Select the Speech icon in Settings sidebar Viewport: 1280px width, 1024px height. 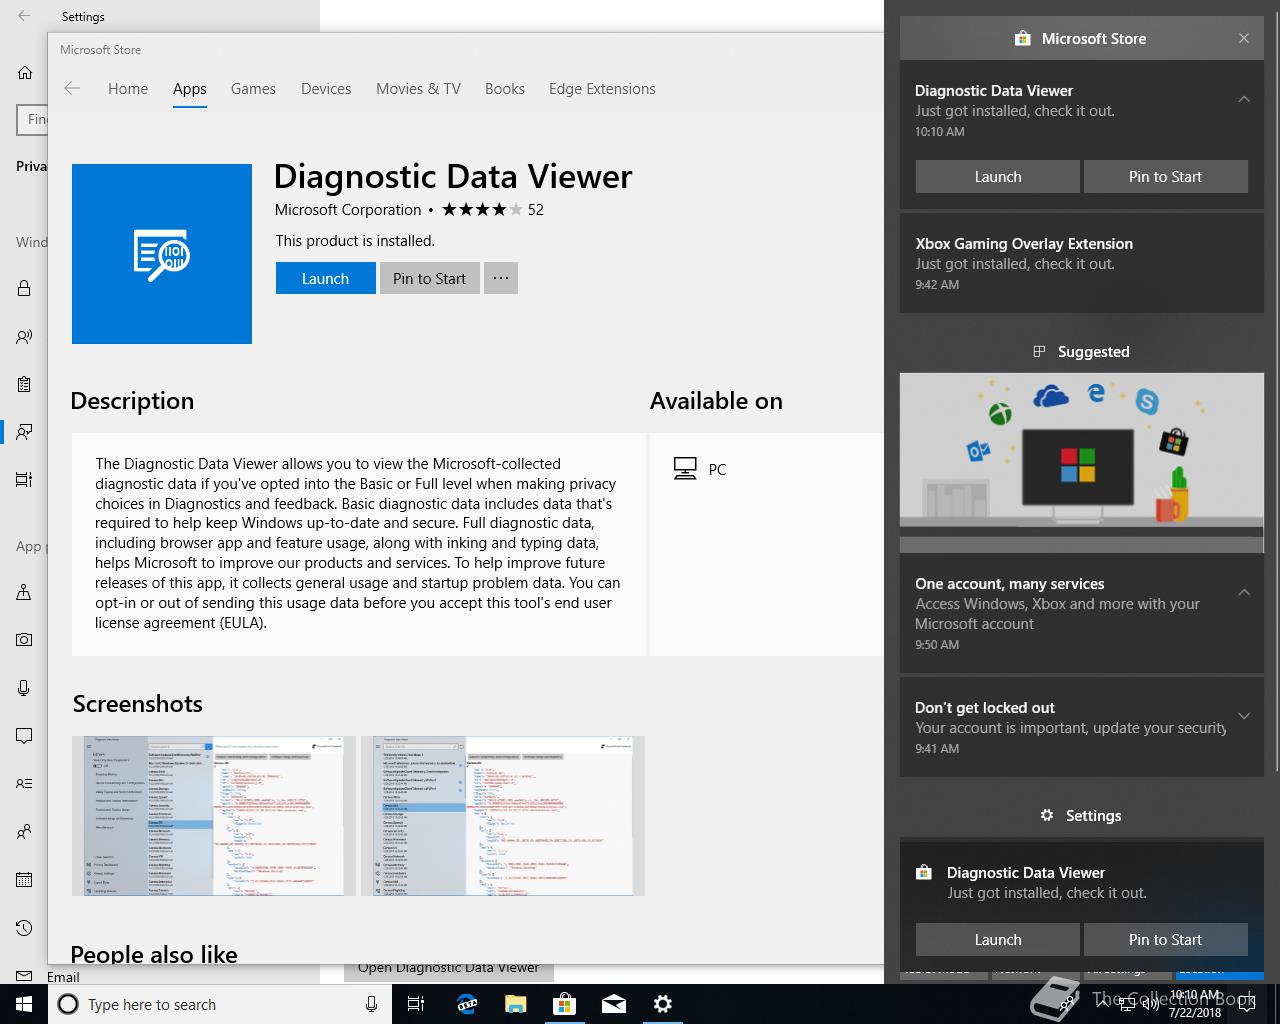click(24, 337)
